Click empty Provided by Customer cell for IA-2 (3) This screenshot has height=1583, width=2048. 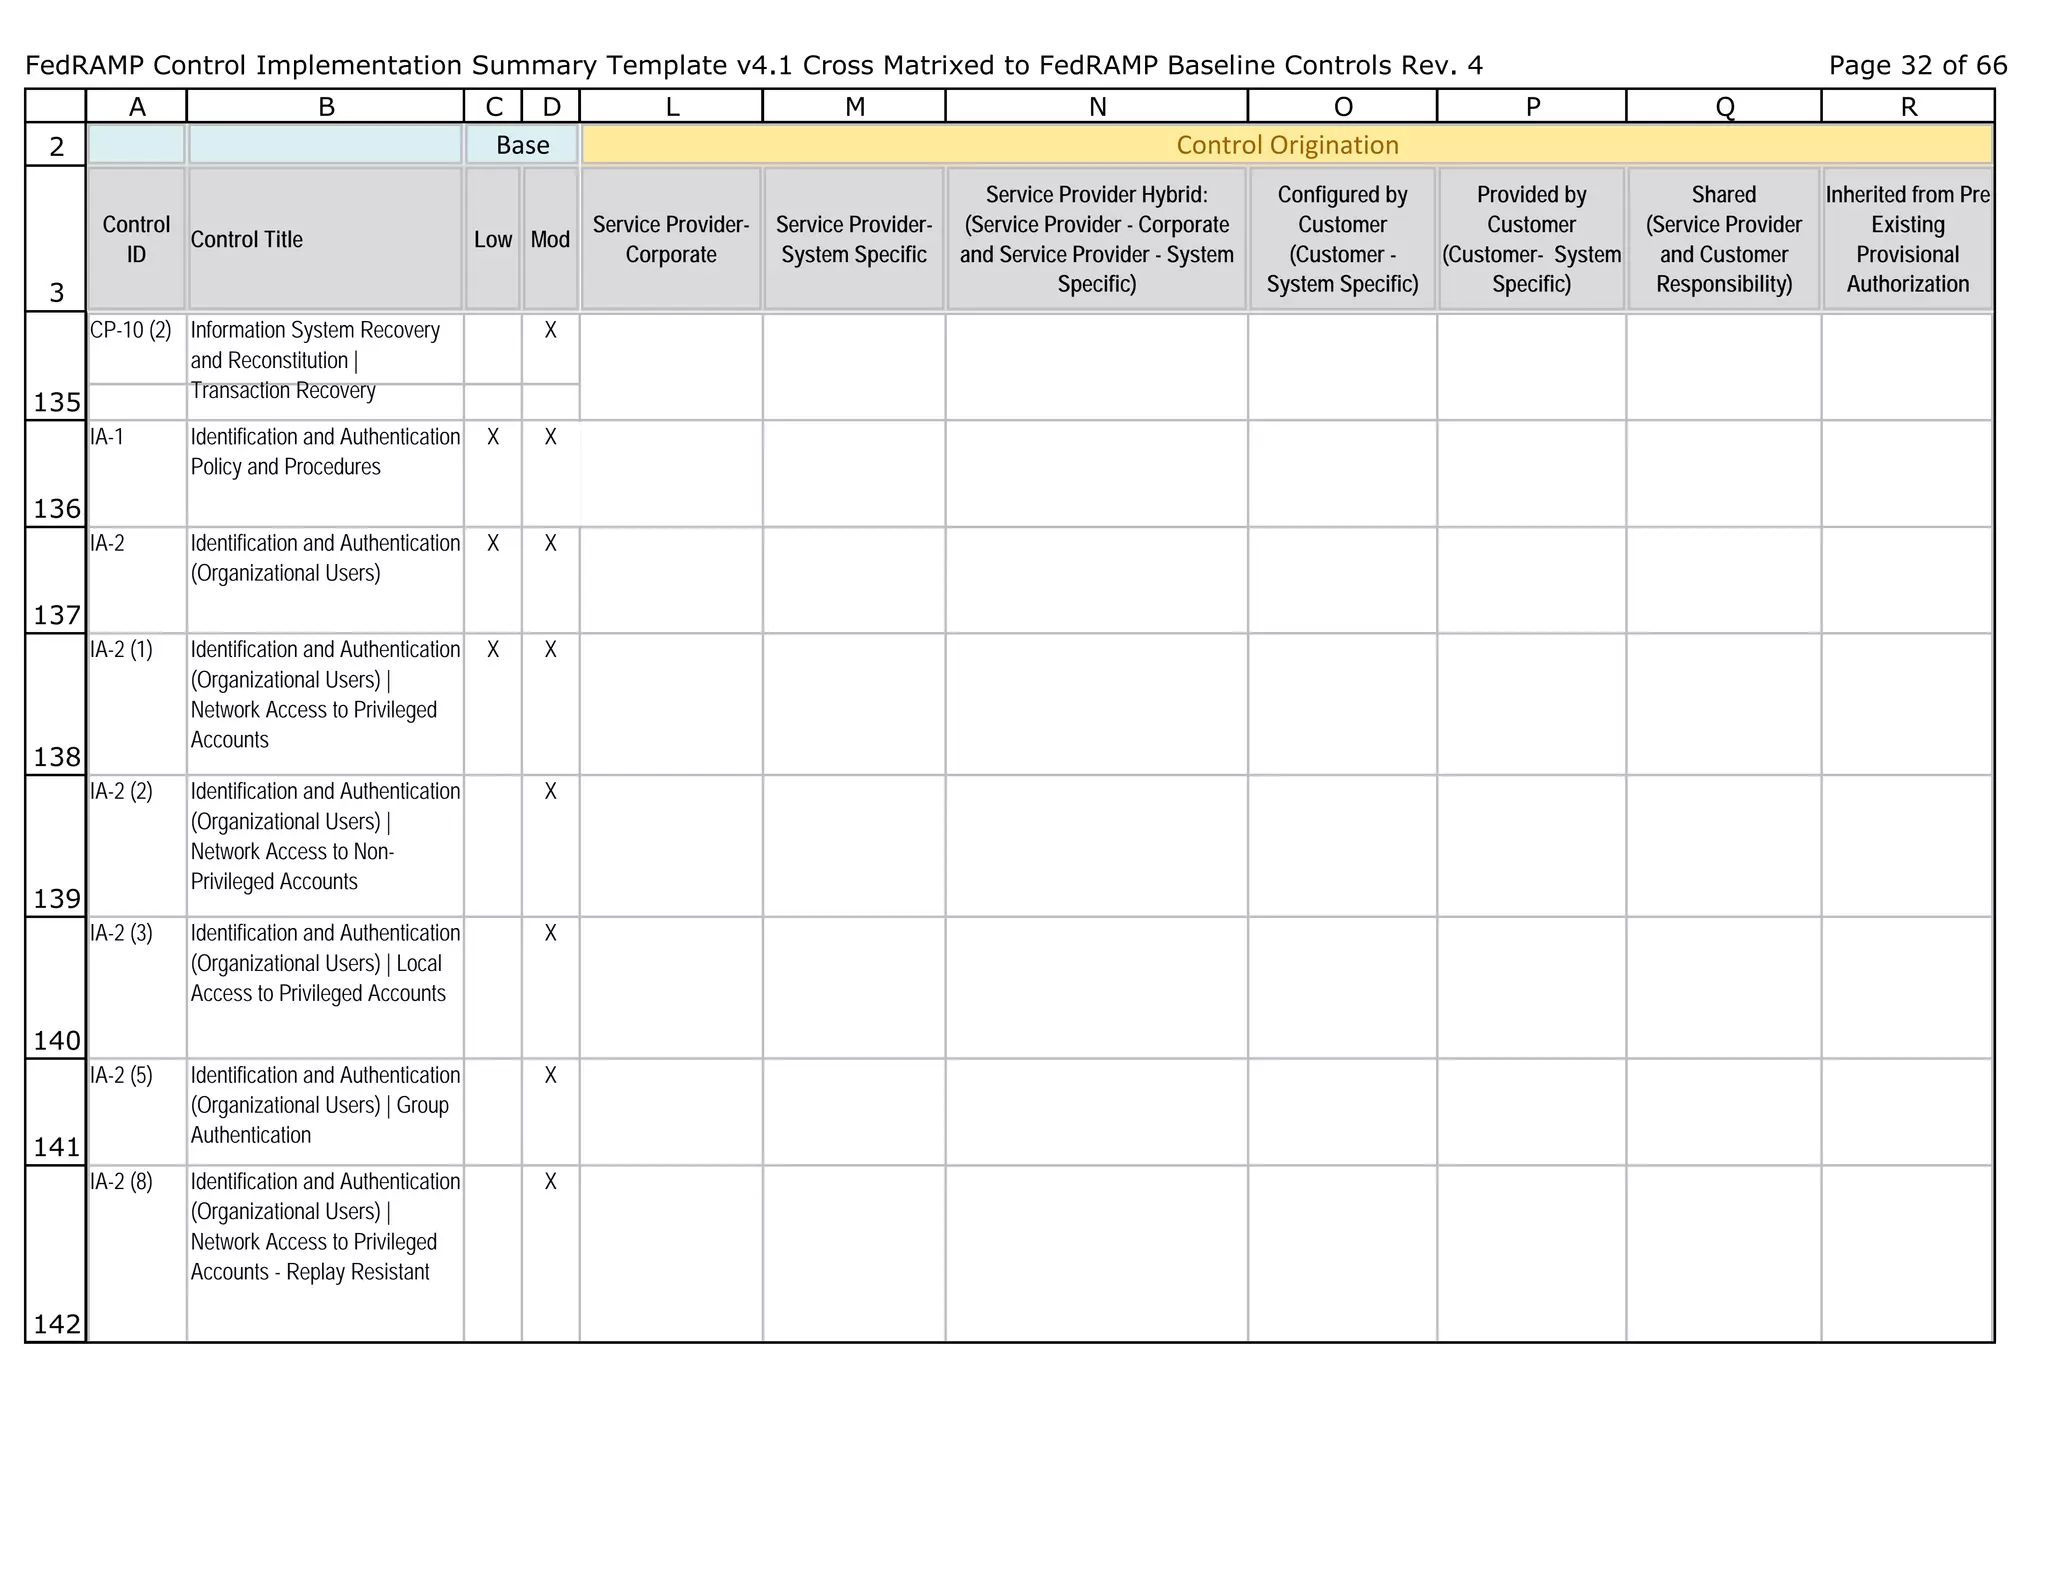[x=1531, y=987]
